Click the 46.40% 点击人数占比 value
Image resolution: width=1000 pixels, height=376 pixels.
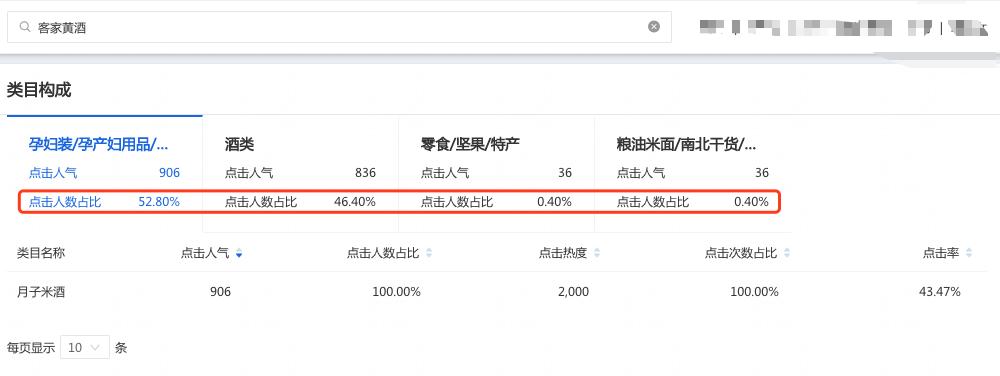(355, 202)
